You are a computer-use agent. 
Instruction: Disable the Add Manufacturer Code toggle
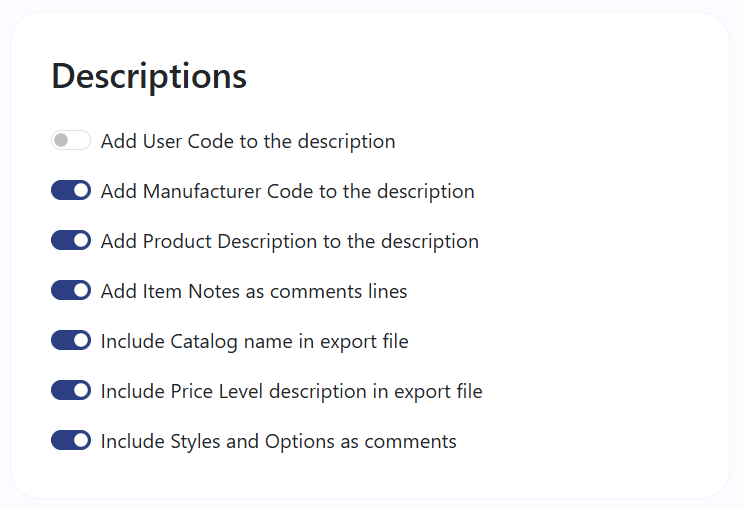pos(71,191)
